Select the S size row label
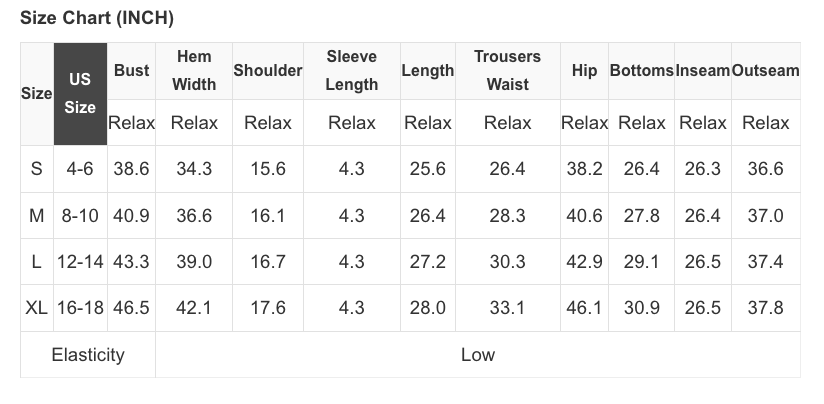Image resolution: width=824 pixels, height=404 pixels. (x=37, y=169)
